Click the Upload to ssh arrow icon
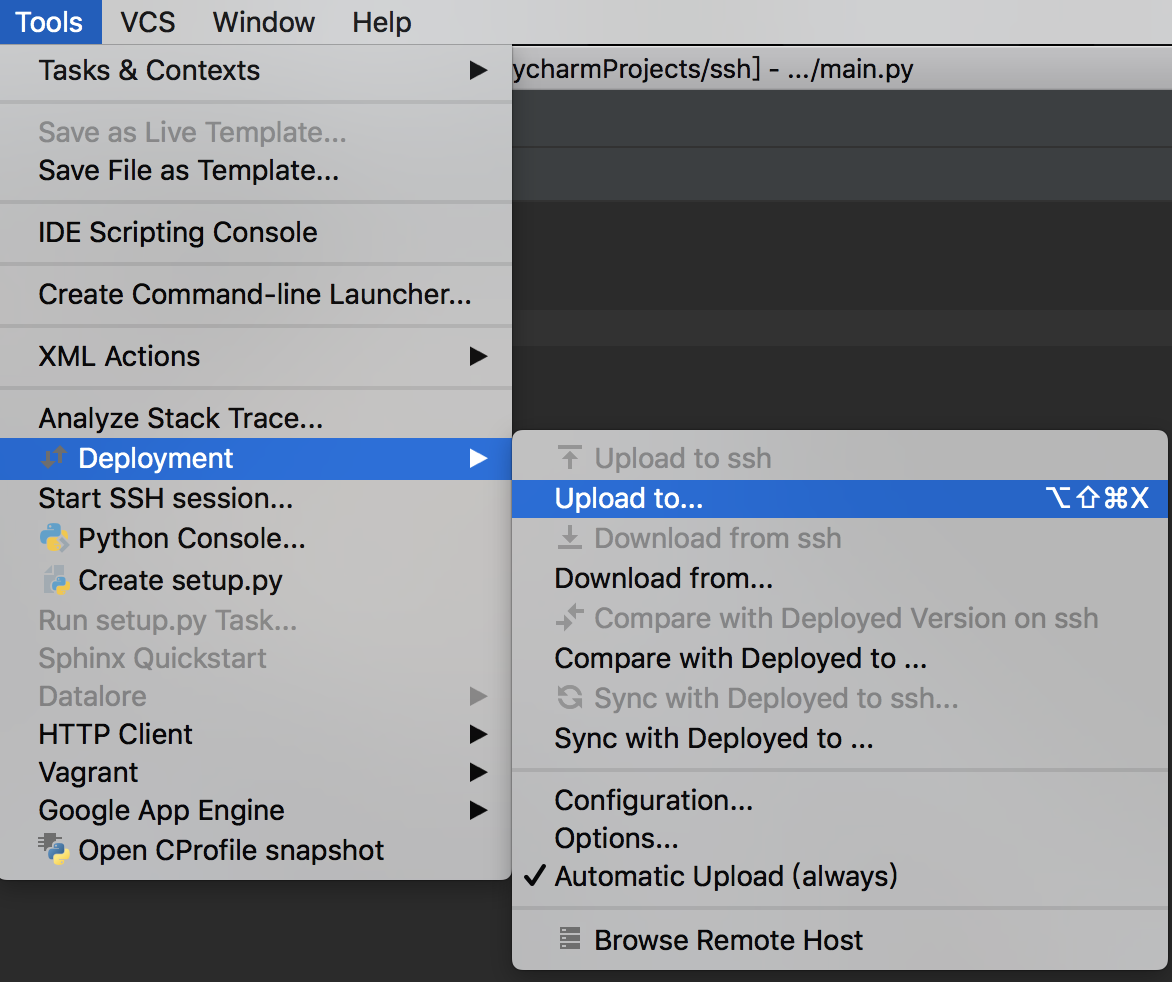The image size is (1172, 982). tap(570, 457)
